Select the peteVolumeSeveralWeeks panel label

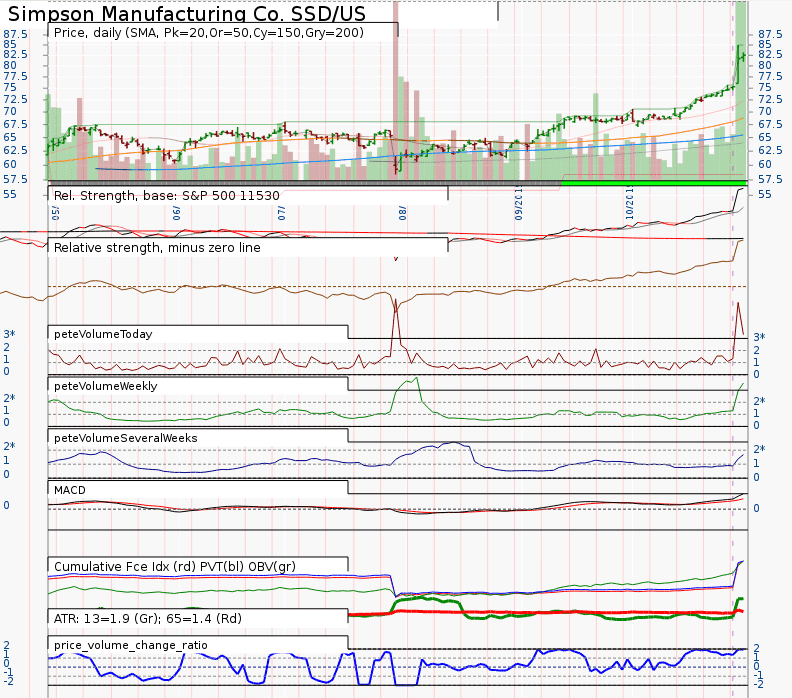click(x=126, y=438)
